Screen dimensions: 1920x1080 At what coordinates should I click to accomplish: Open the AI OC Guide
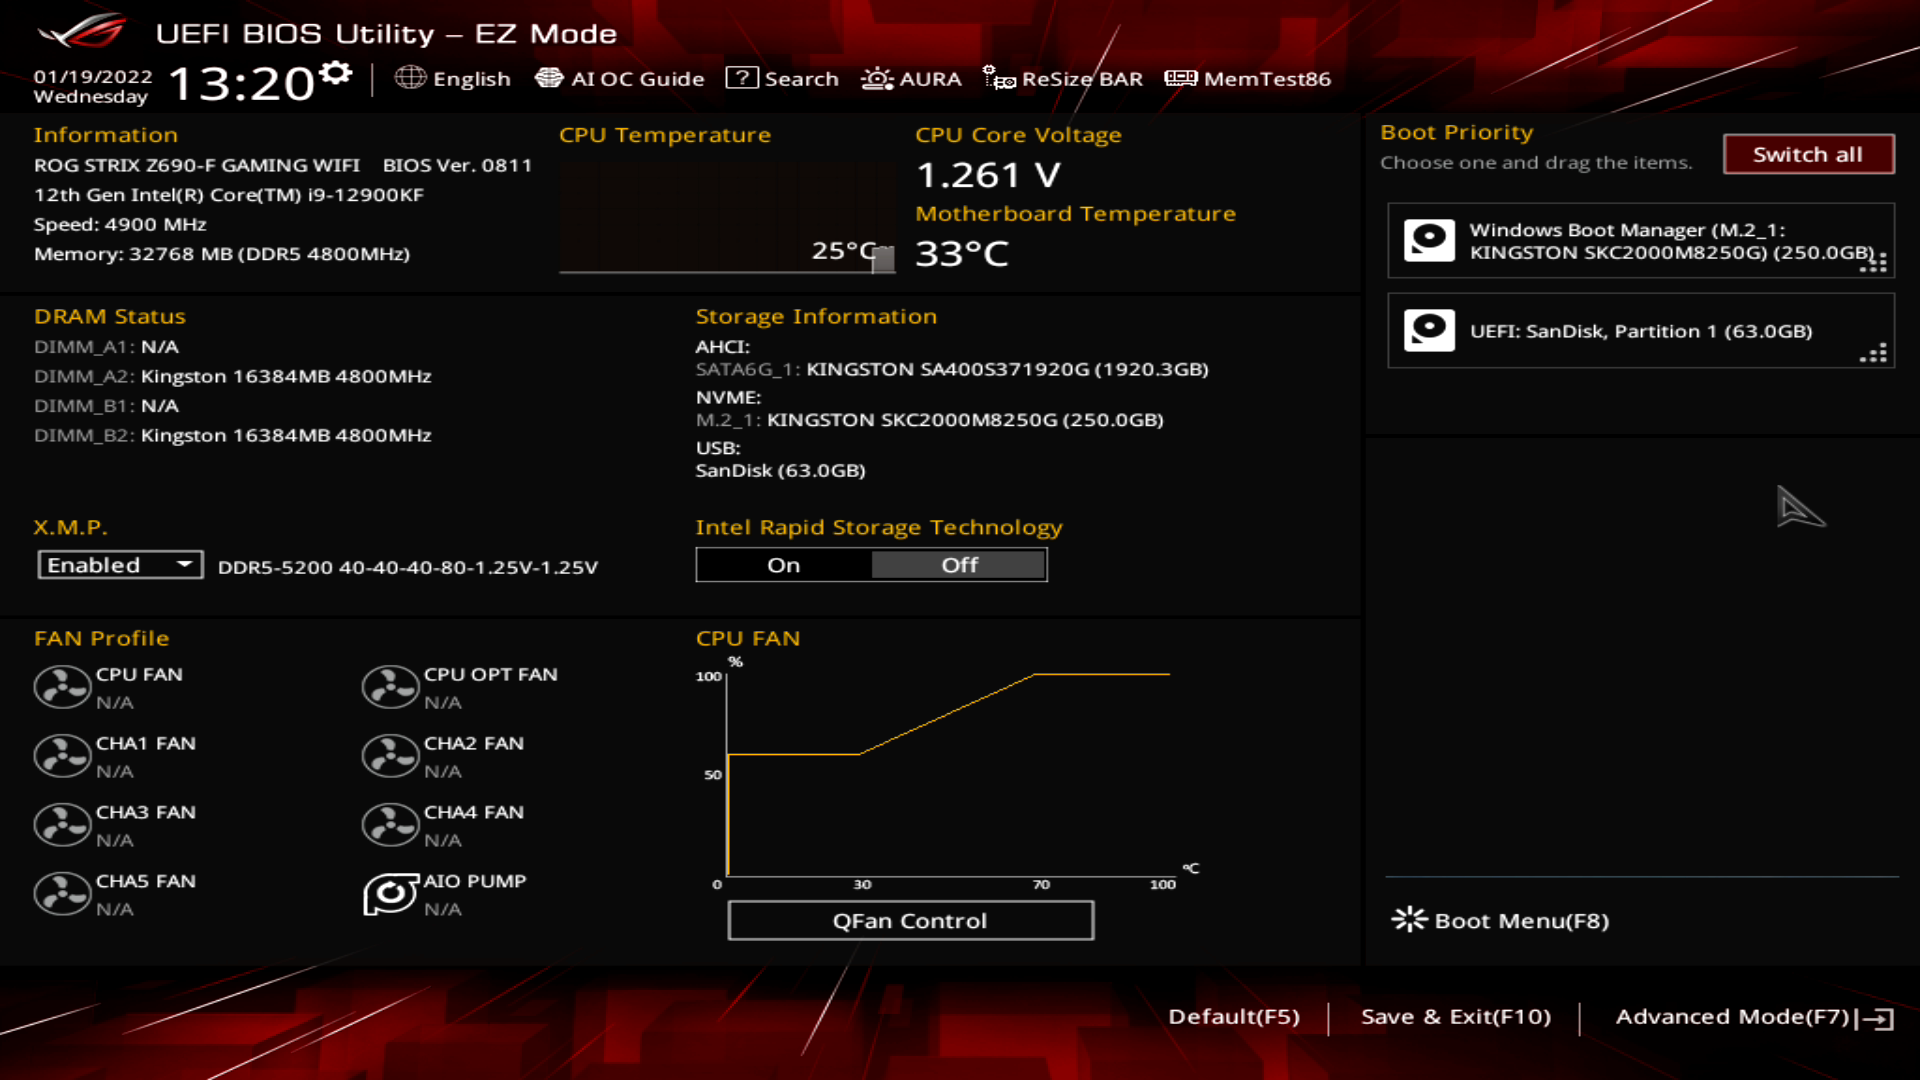coord(620,78)
